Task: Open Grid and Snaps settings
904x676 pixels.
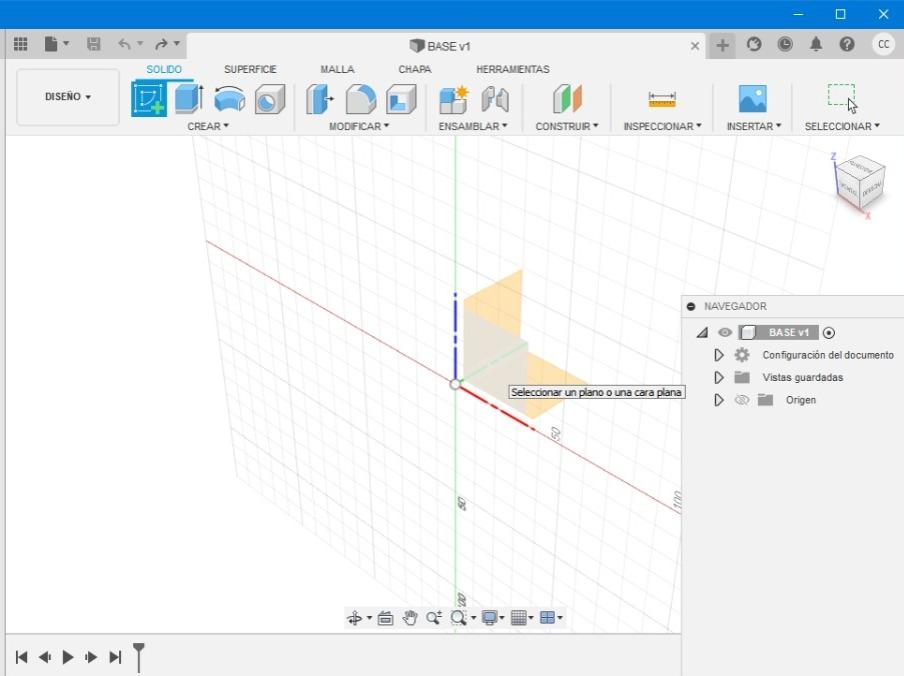Action: (518, 618)
